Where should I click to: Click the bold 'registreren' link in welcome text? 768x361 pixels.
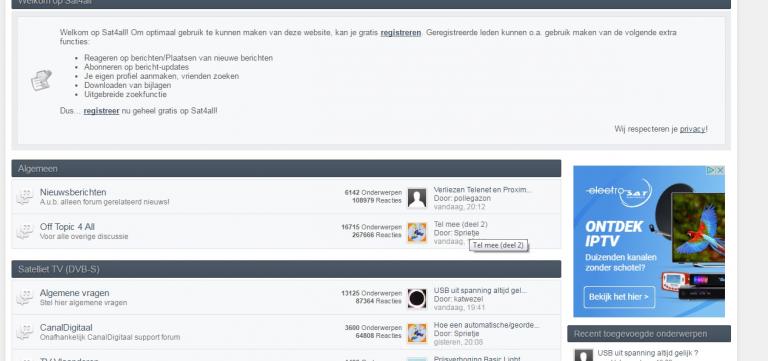401,33
